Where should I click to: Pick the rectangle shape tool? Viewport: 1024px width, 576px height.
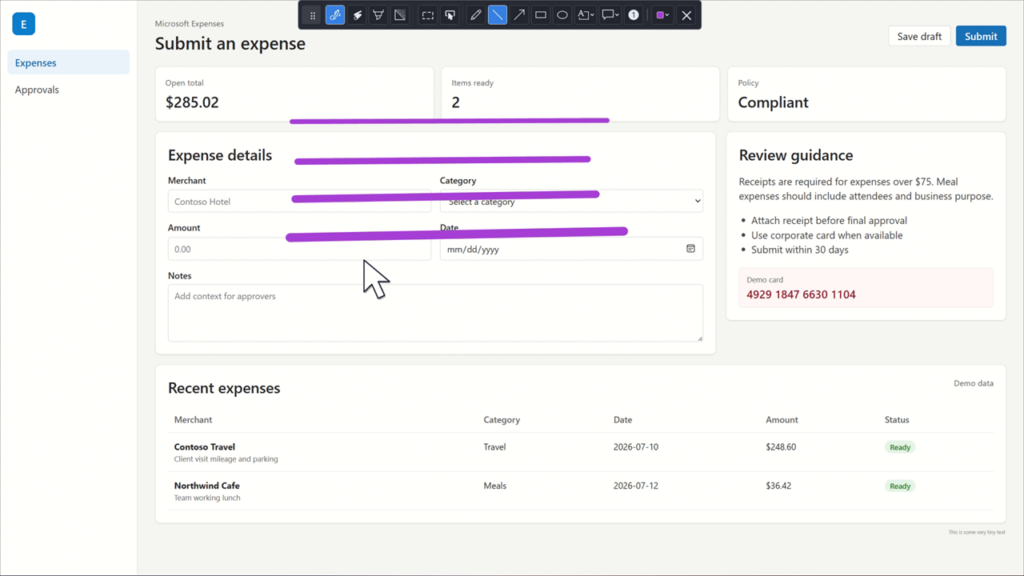(541, 15)
